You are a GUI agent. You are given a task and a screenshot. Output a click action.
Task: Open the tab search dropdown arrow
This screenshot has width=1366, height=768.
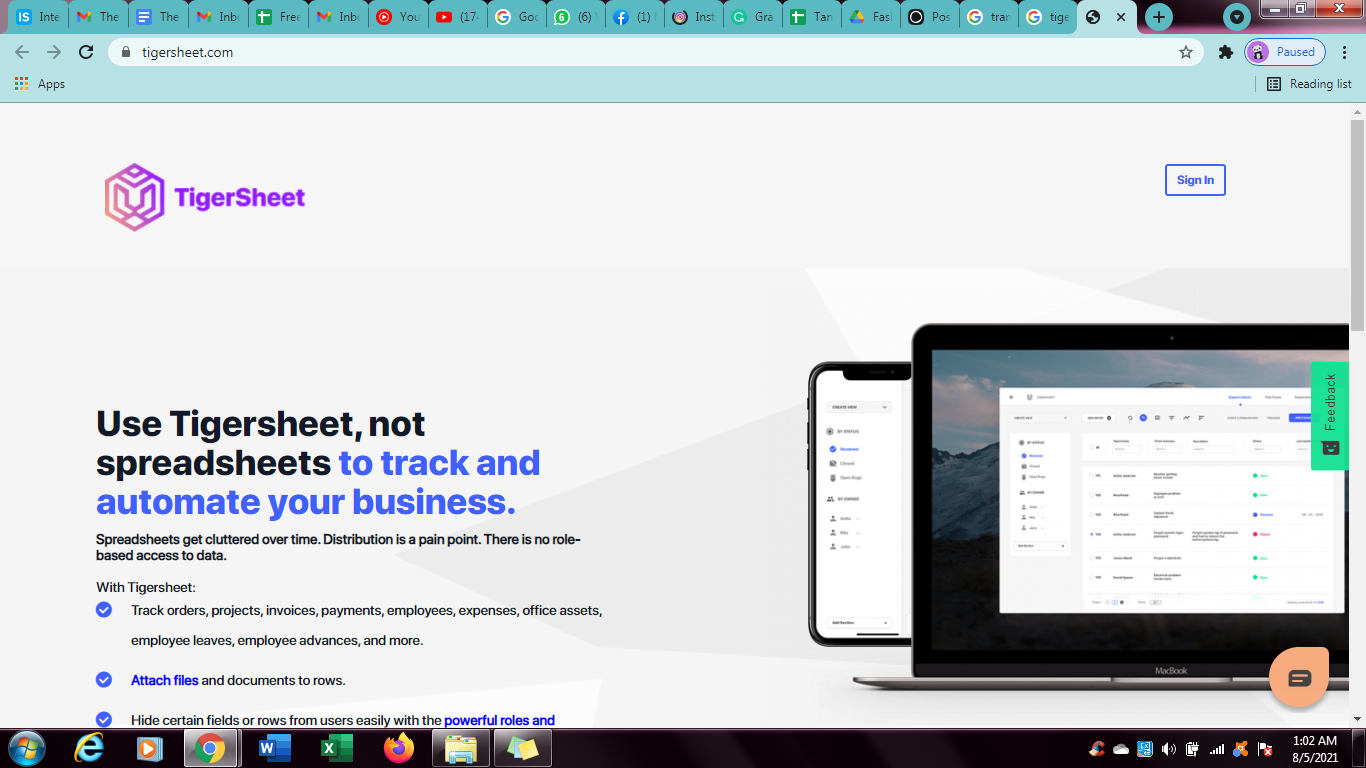pyautogui.click(x=1237, y=16)
